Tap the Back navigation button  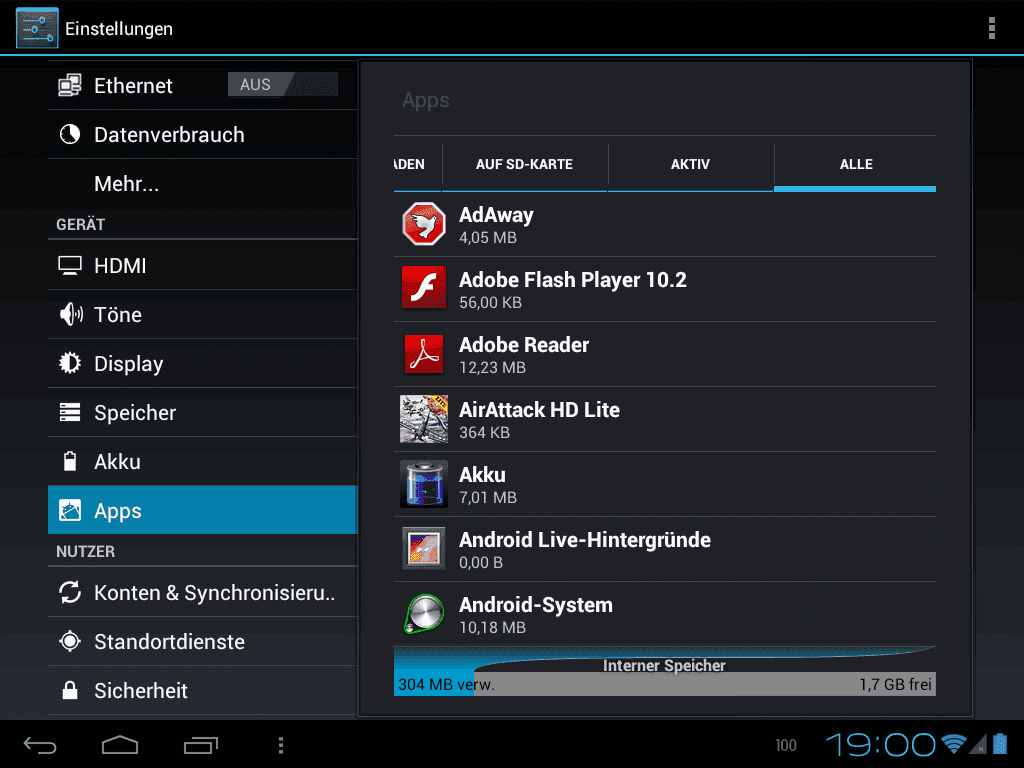click(x=40, y=745)
